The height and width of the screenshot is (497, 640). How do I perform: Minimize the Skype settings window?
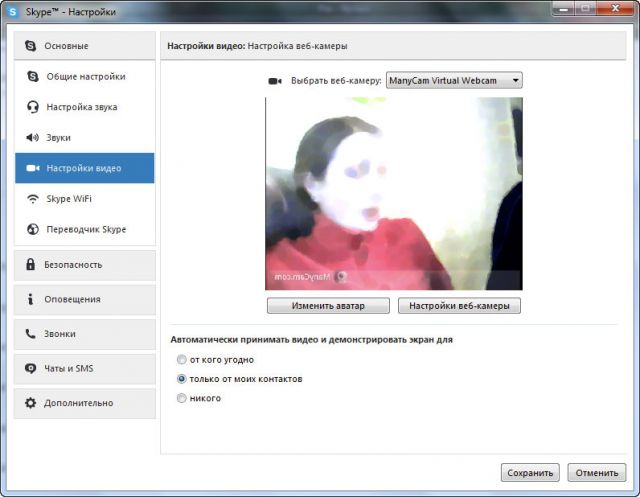(x=563, y=9)
